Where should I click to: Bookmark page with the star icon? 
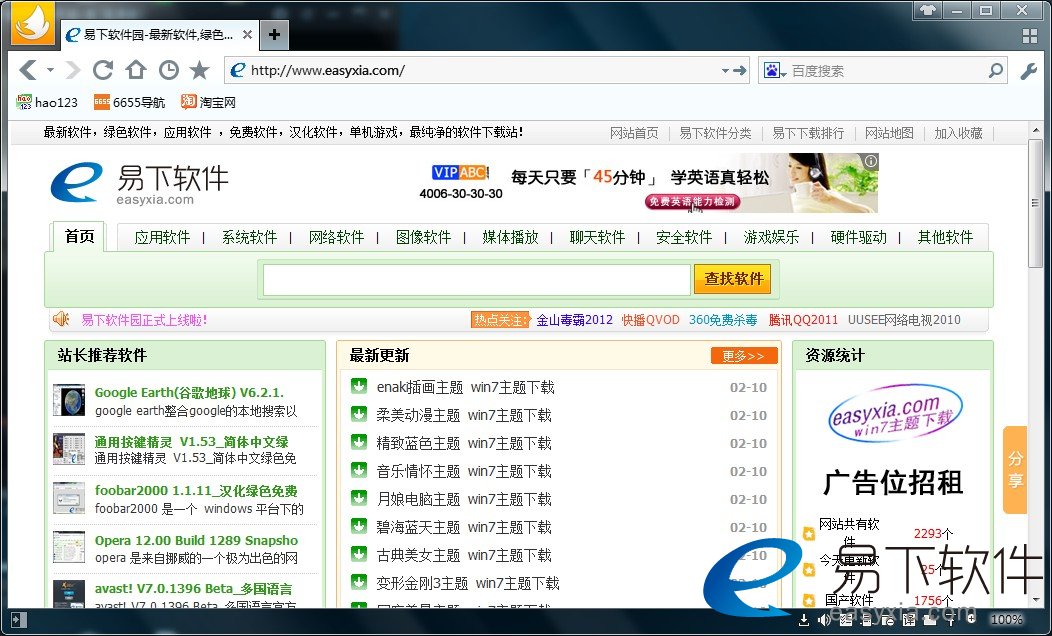click(200, 70)
